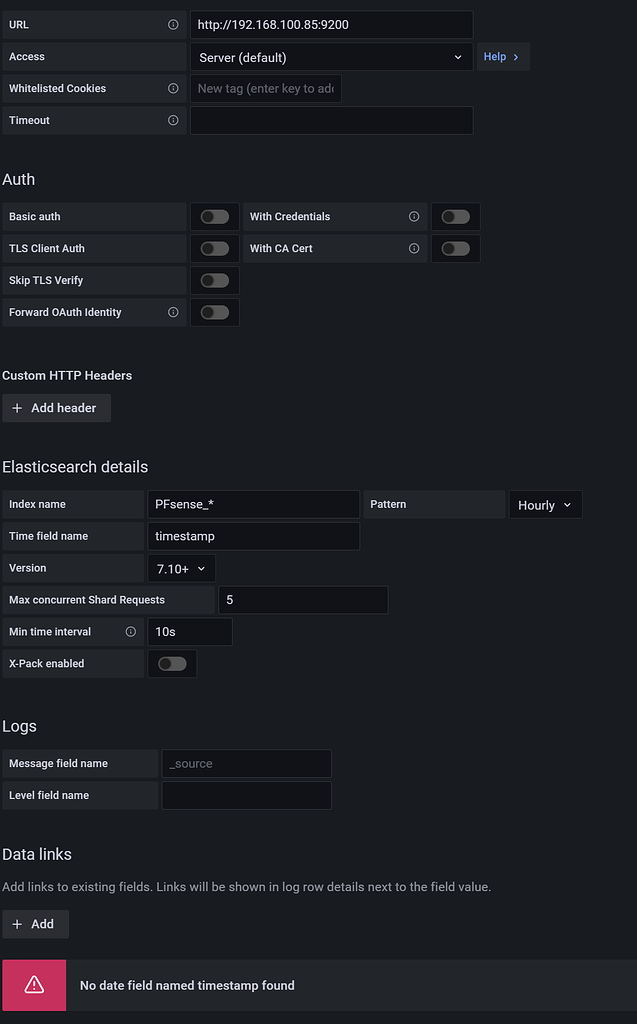Select the Time field name input
The height and width of the screenshot is (1024, 637).
tap(253, 536)
